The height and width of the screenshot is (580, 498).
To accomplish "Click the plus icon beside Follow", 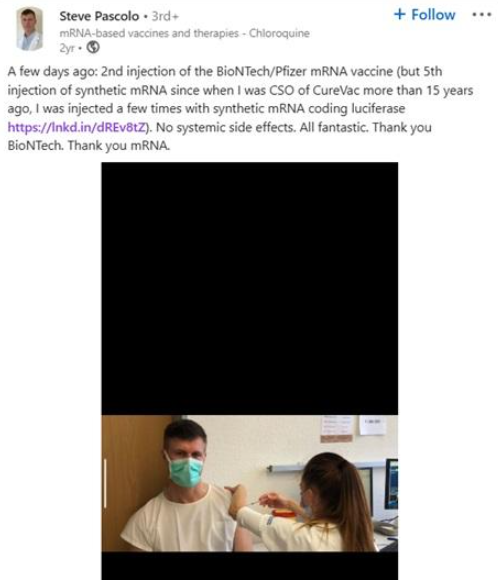I will coord(400,14).
